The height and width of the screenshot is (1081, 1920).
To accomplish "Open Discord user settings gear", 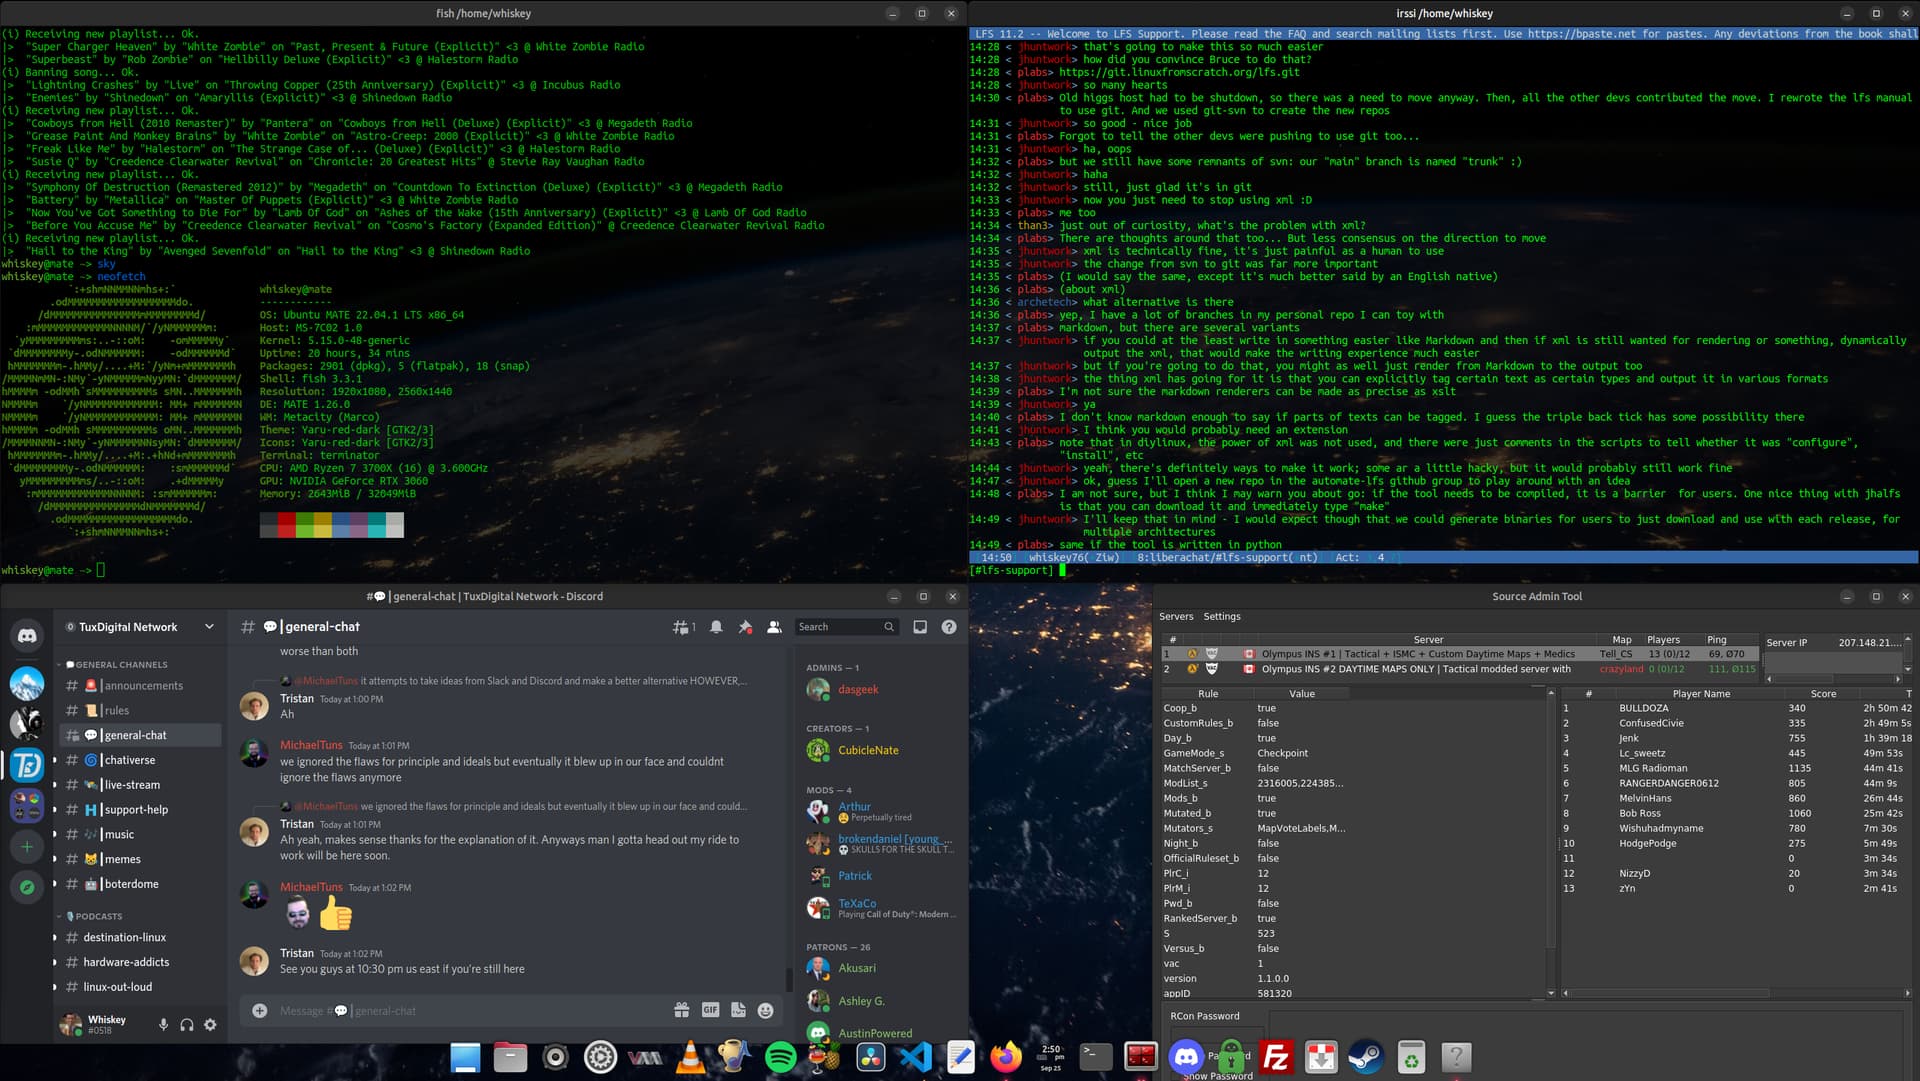I will click(210, 1025).
